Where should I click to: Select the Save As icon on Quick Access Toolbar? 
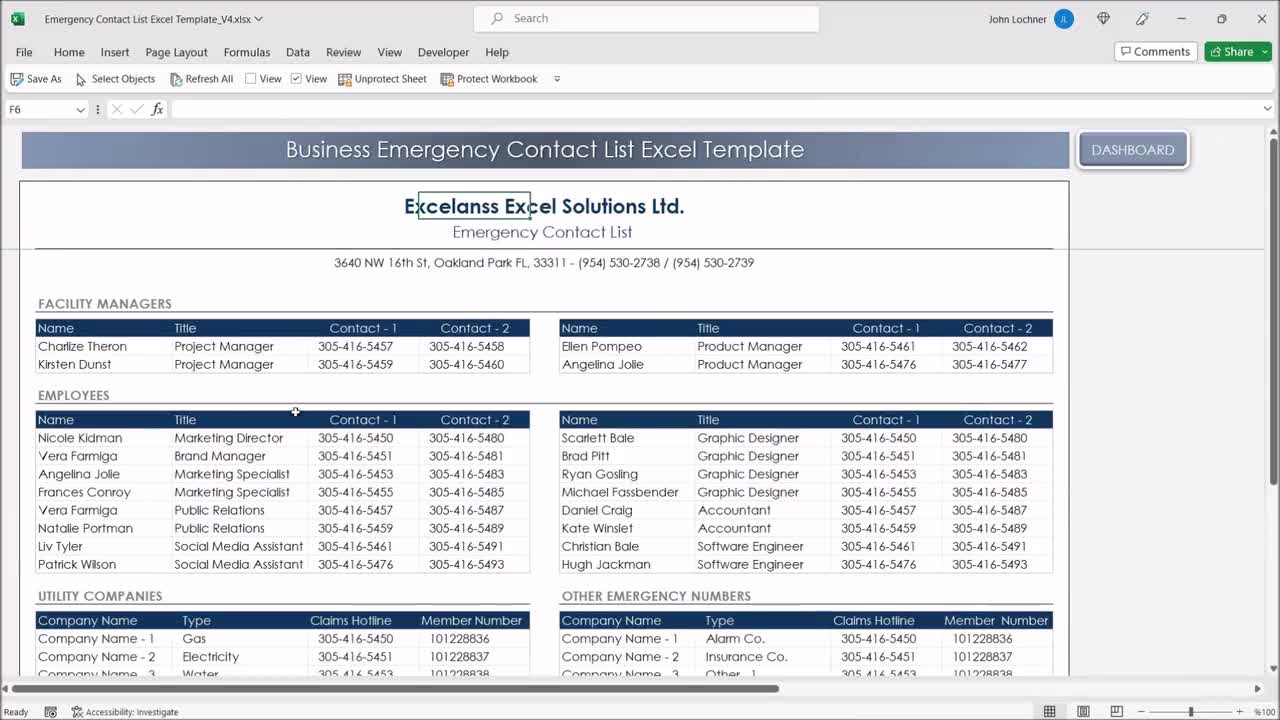[17, 79]
